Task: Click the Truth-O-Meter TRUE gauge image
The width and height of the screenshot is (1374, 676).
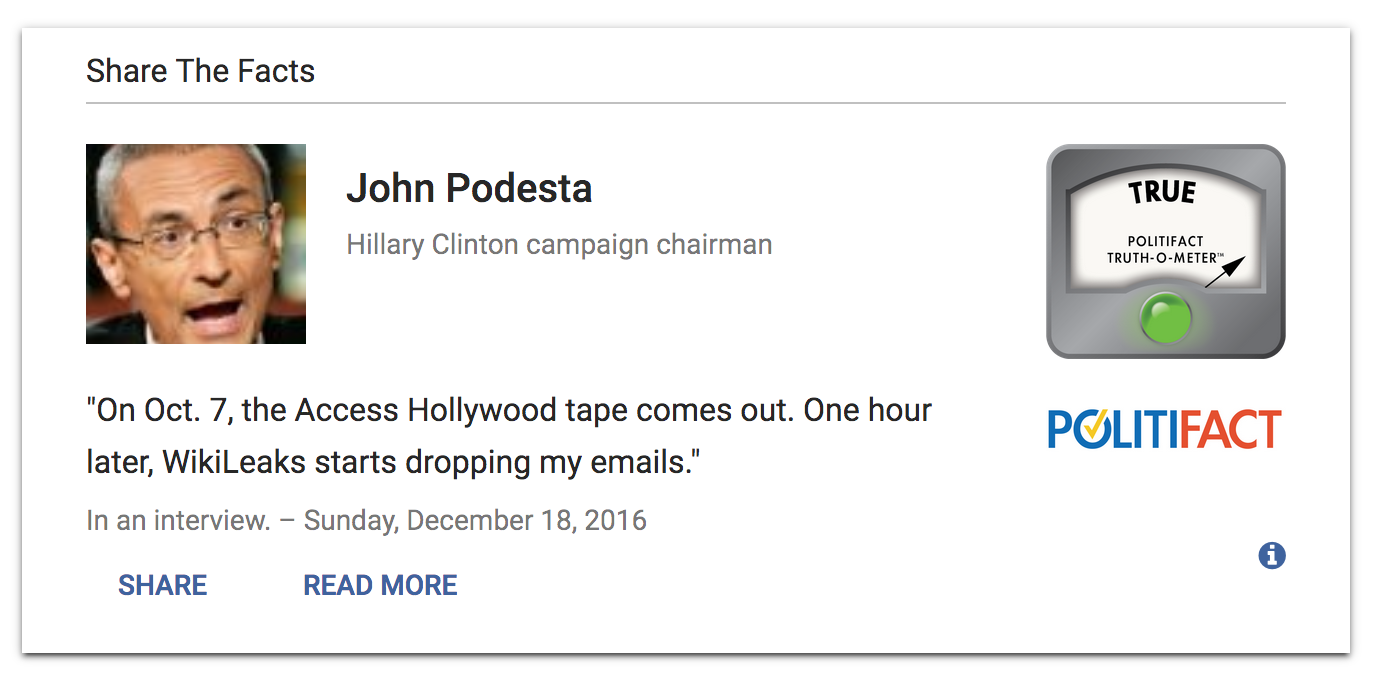Action: click(x=1165, y=251)
